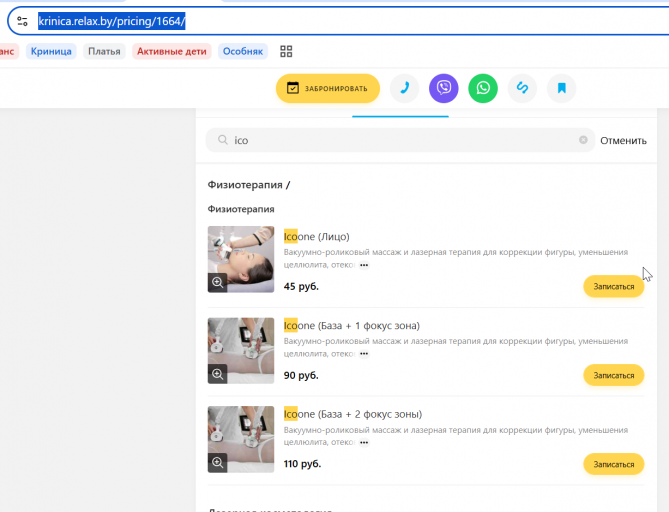Clear the search text with X icon

coord(583,140)
